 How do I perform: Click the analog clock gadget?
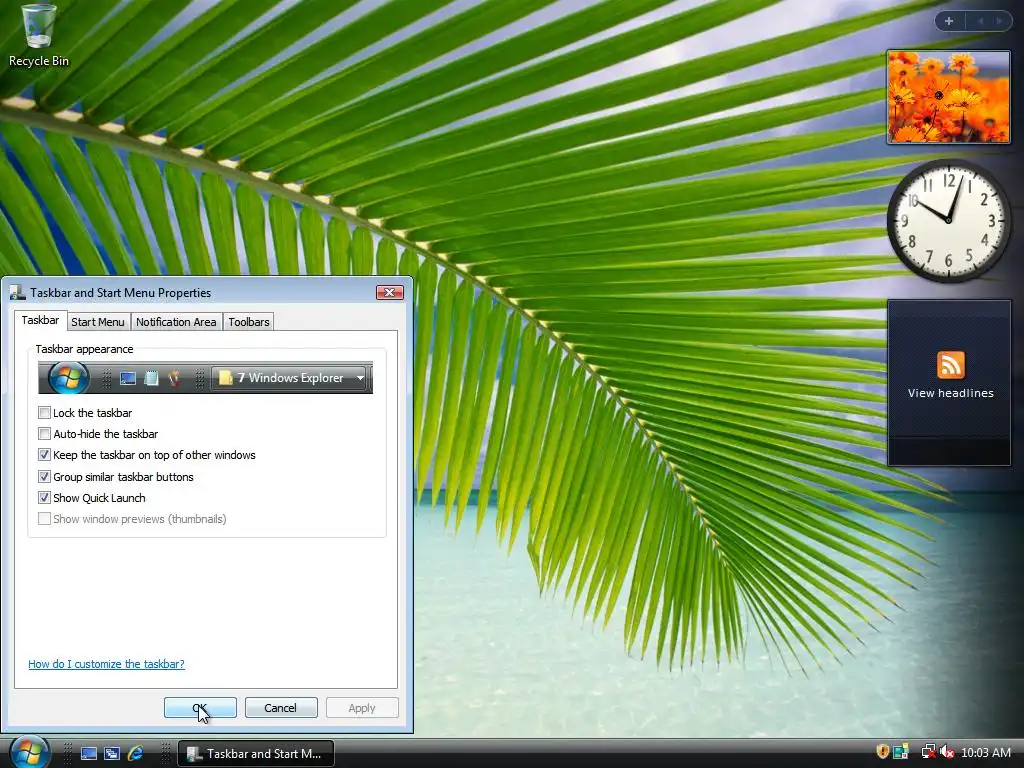click(948, 221)
